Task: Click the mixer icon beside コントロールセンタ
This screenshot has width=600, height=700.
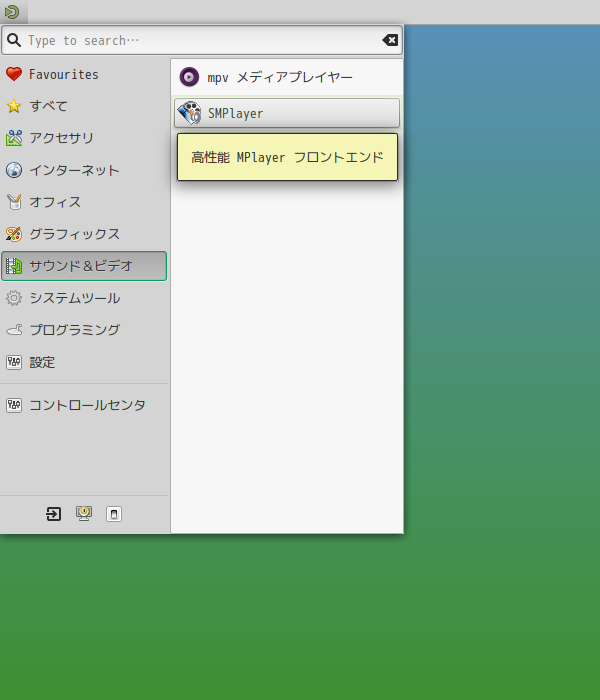Action: pyautogui.click(x=14, y=405)
